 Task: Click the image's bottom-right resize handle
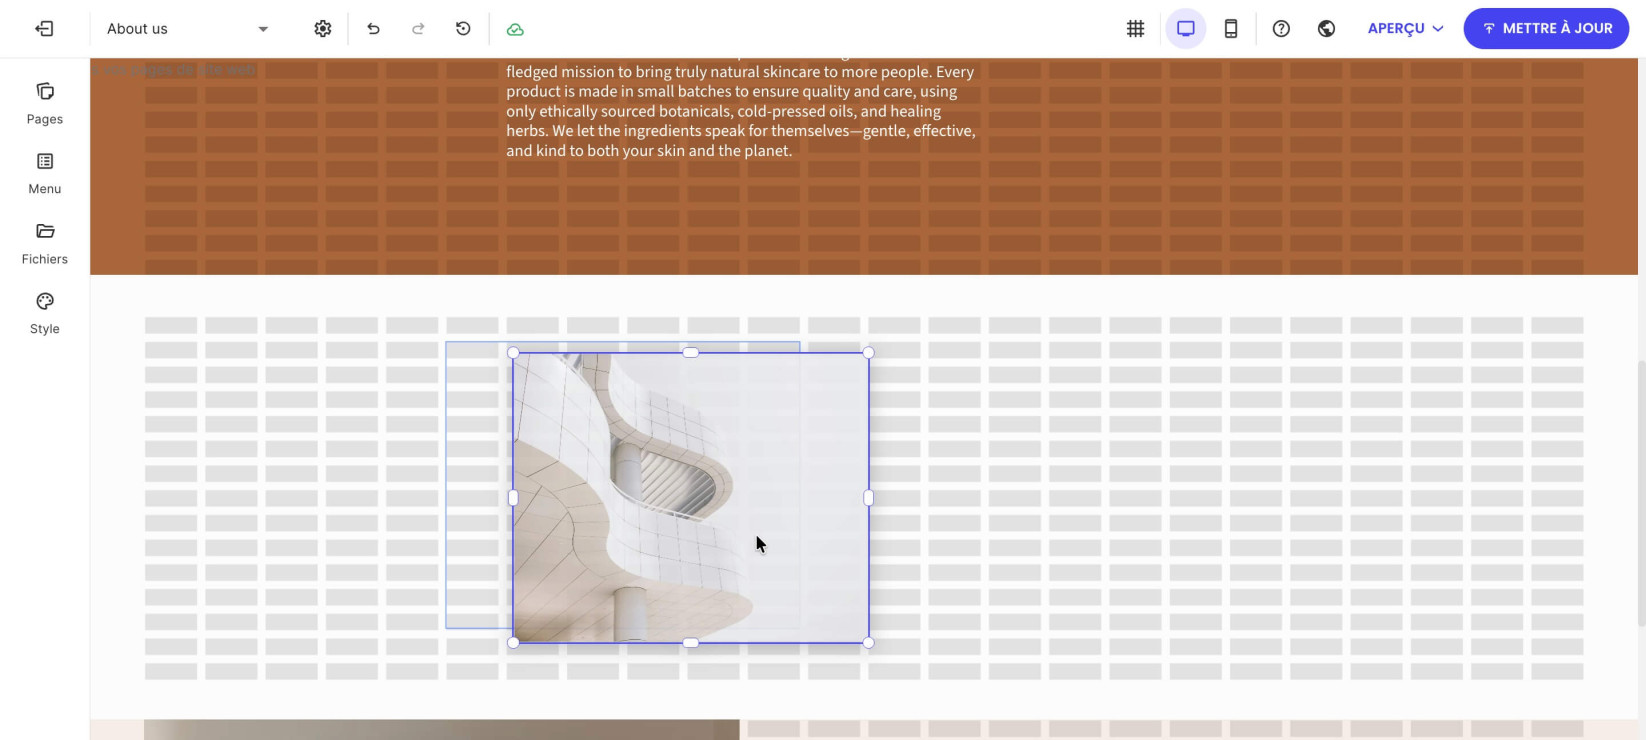868,643
